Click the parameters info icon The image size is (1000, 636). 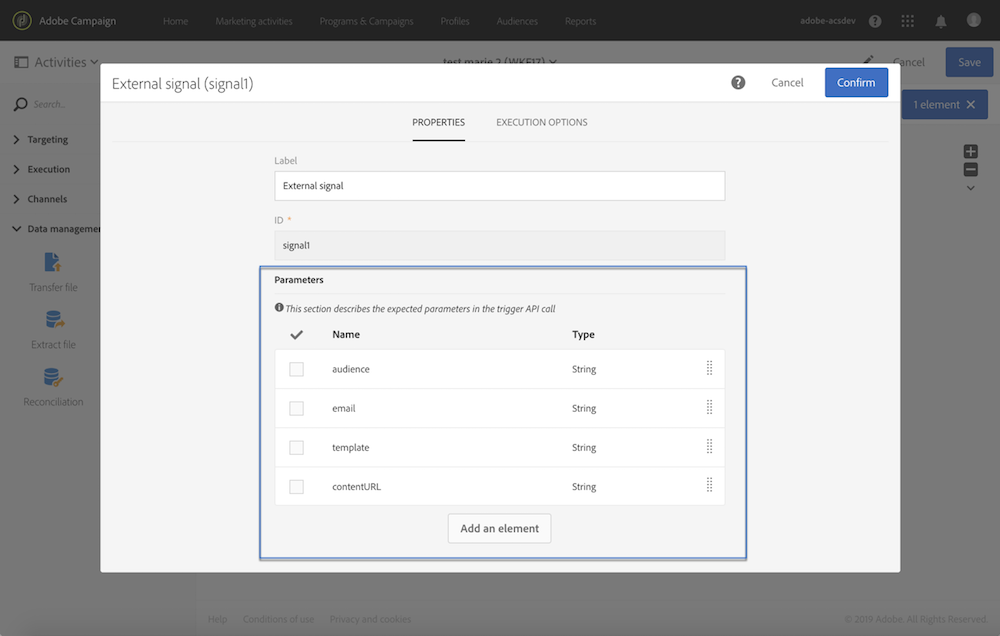279,307
